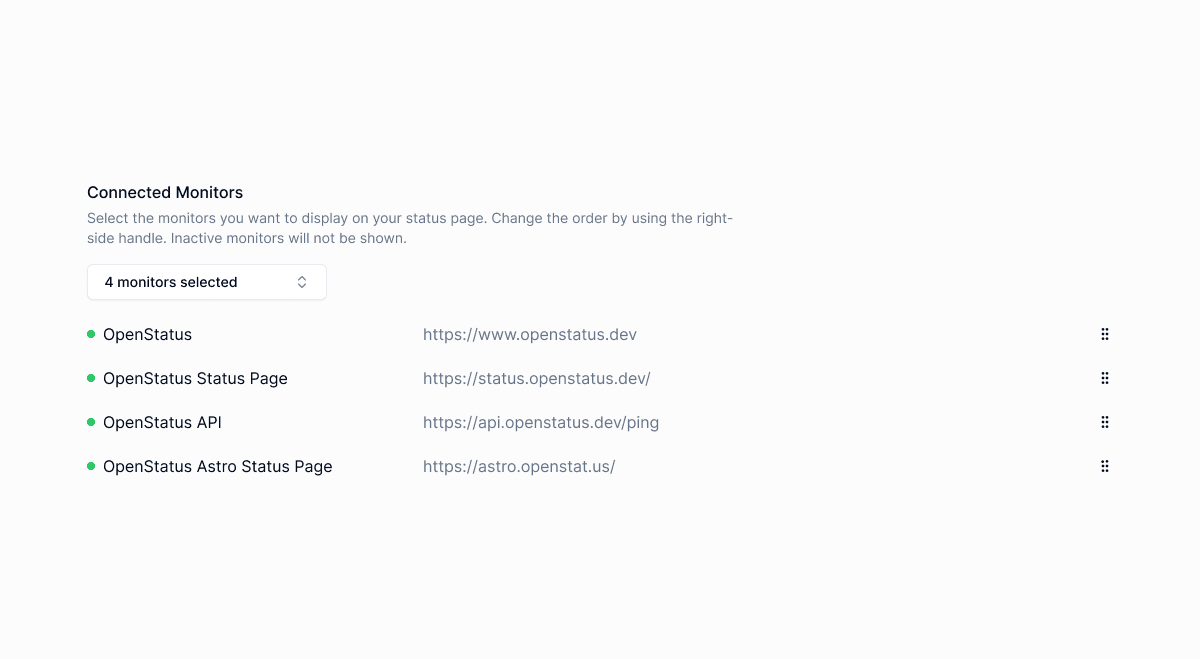1200x659 pixels.
Task: Select the OpenStatus Astro Status Page row
Action: tap(217, 466)
